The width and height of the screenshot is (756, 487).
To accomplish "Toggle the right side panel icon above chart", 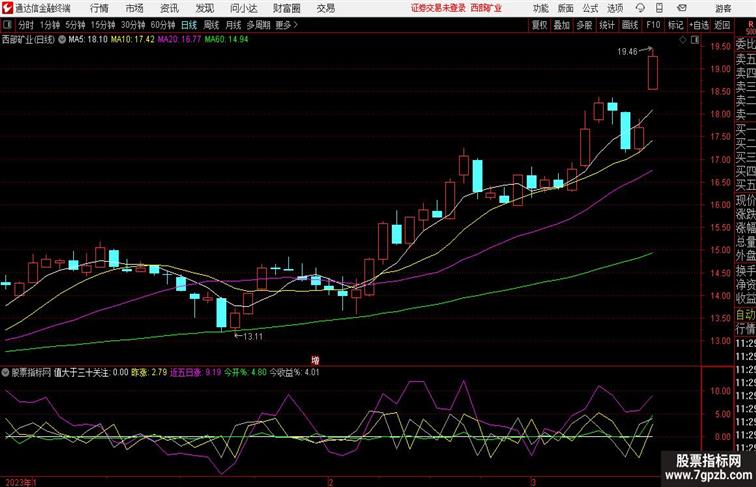I will pos(695,40).
